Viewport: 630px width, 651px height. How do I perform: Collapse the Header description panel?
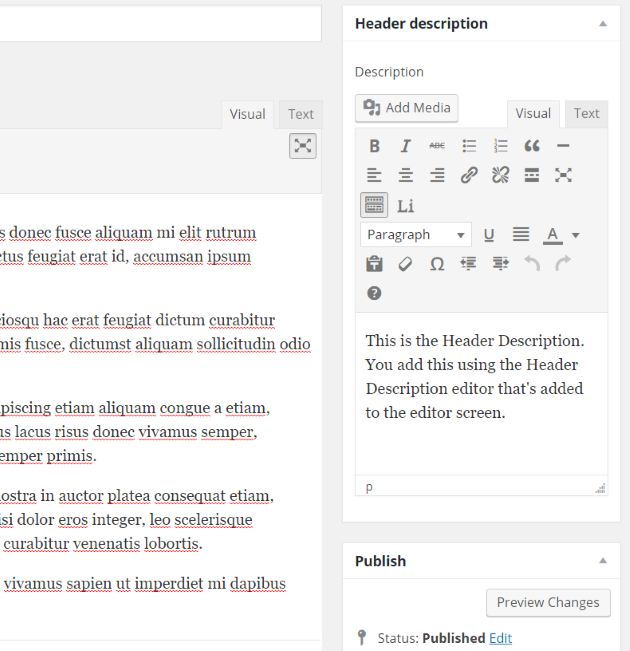point(603,24)
